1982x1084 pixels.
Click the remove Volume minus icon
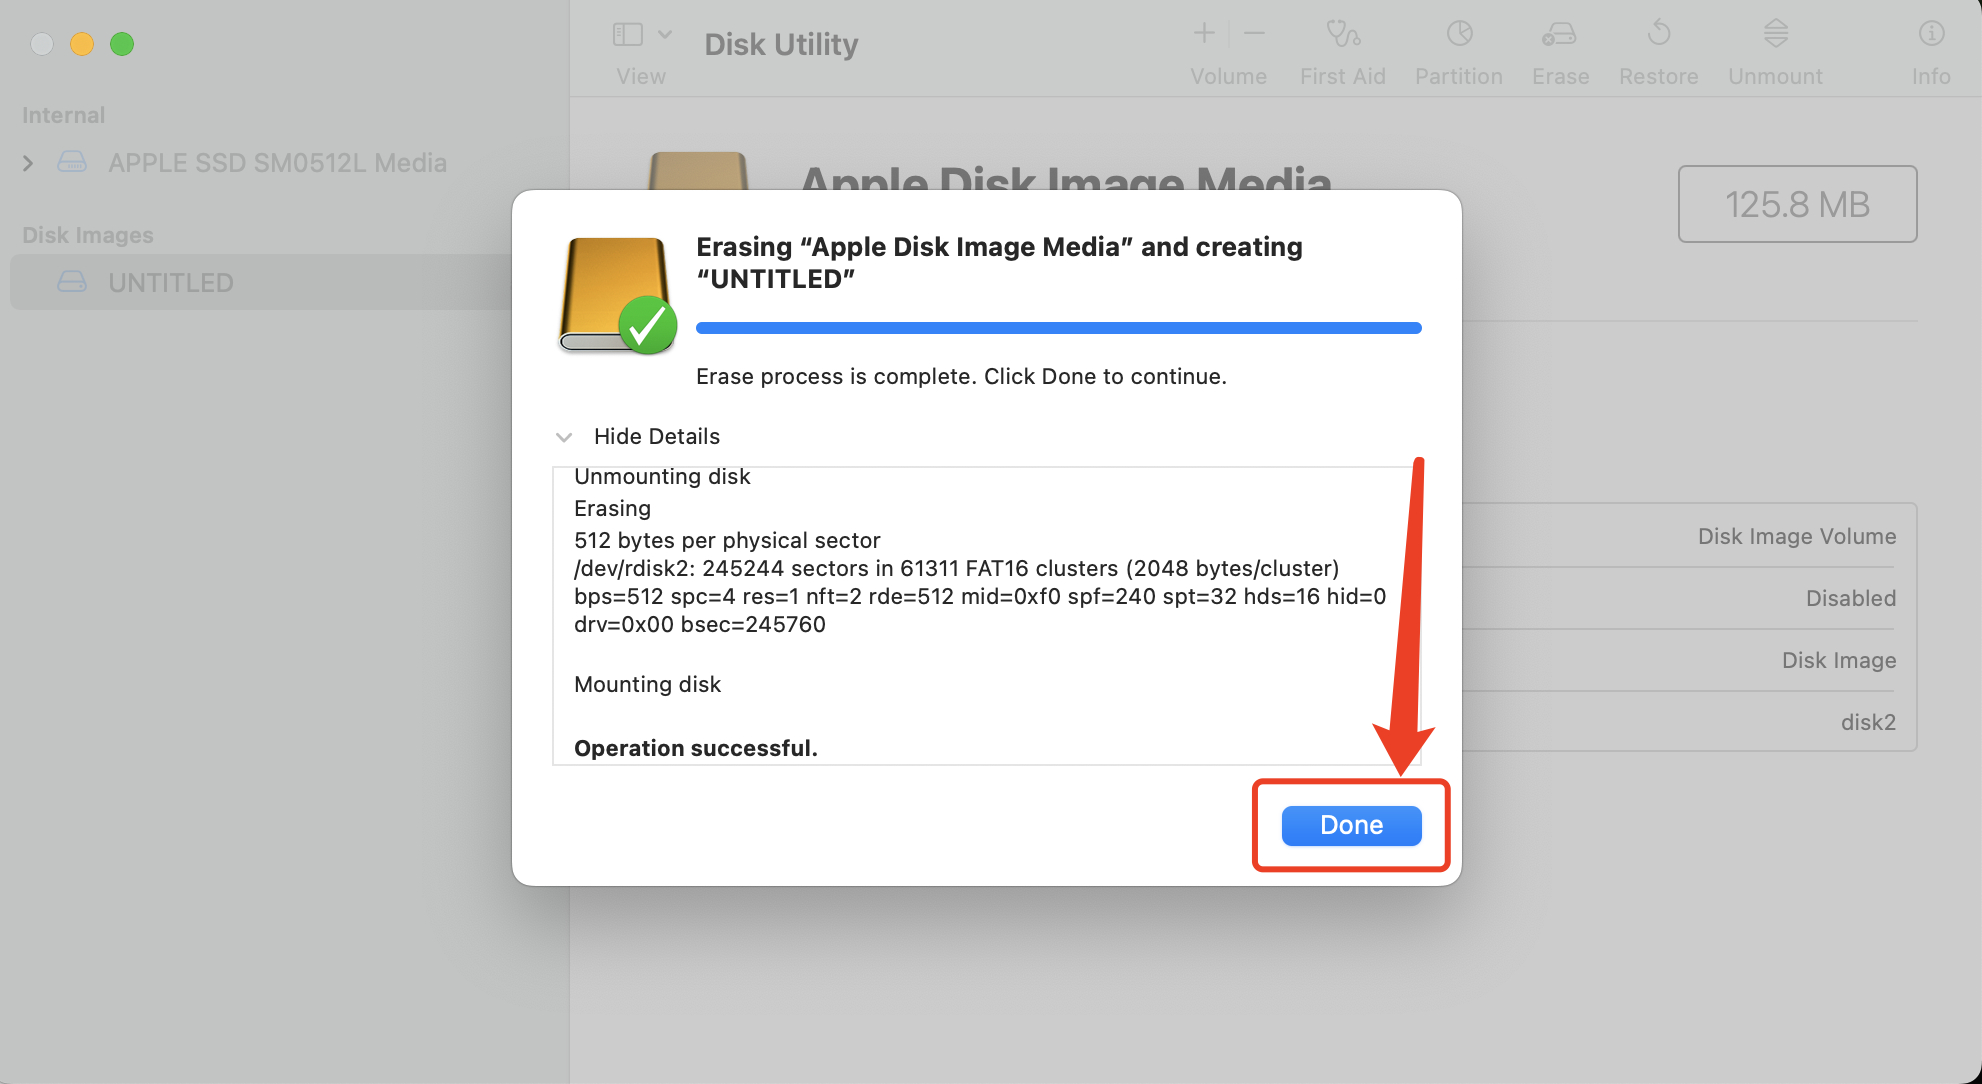(x=1254, y=33)
